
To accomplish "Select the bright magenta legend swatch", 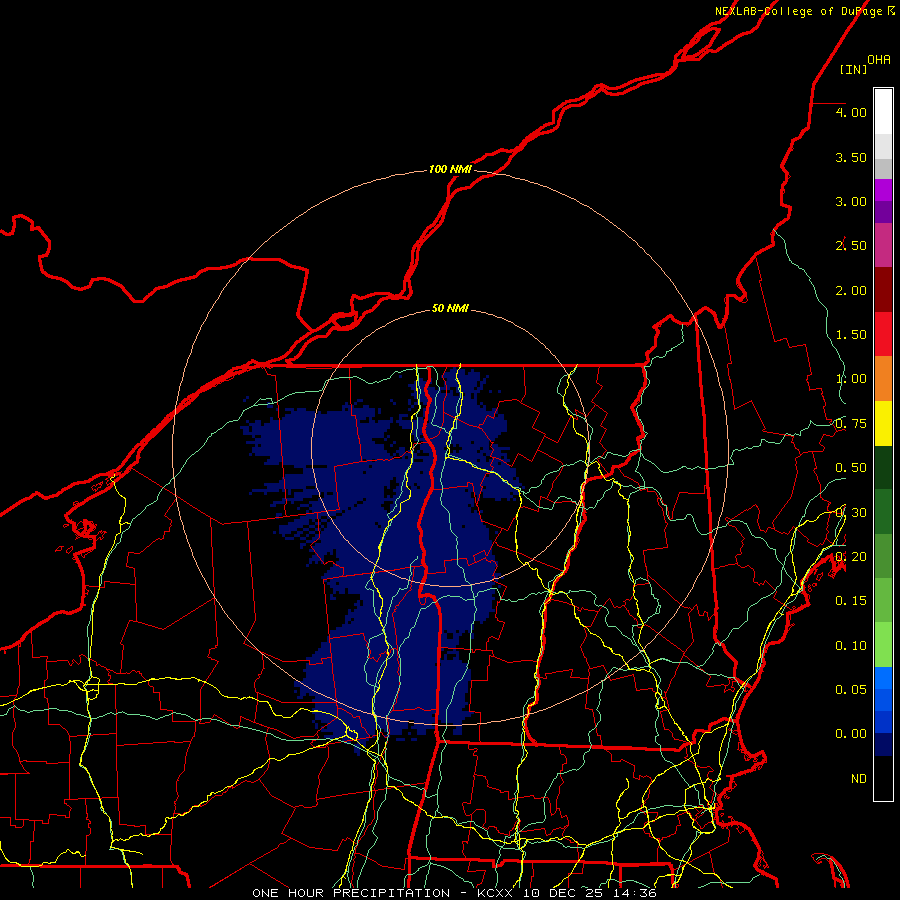I will click(x=883, y=190).
